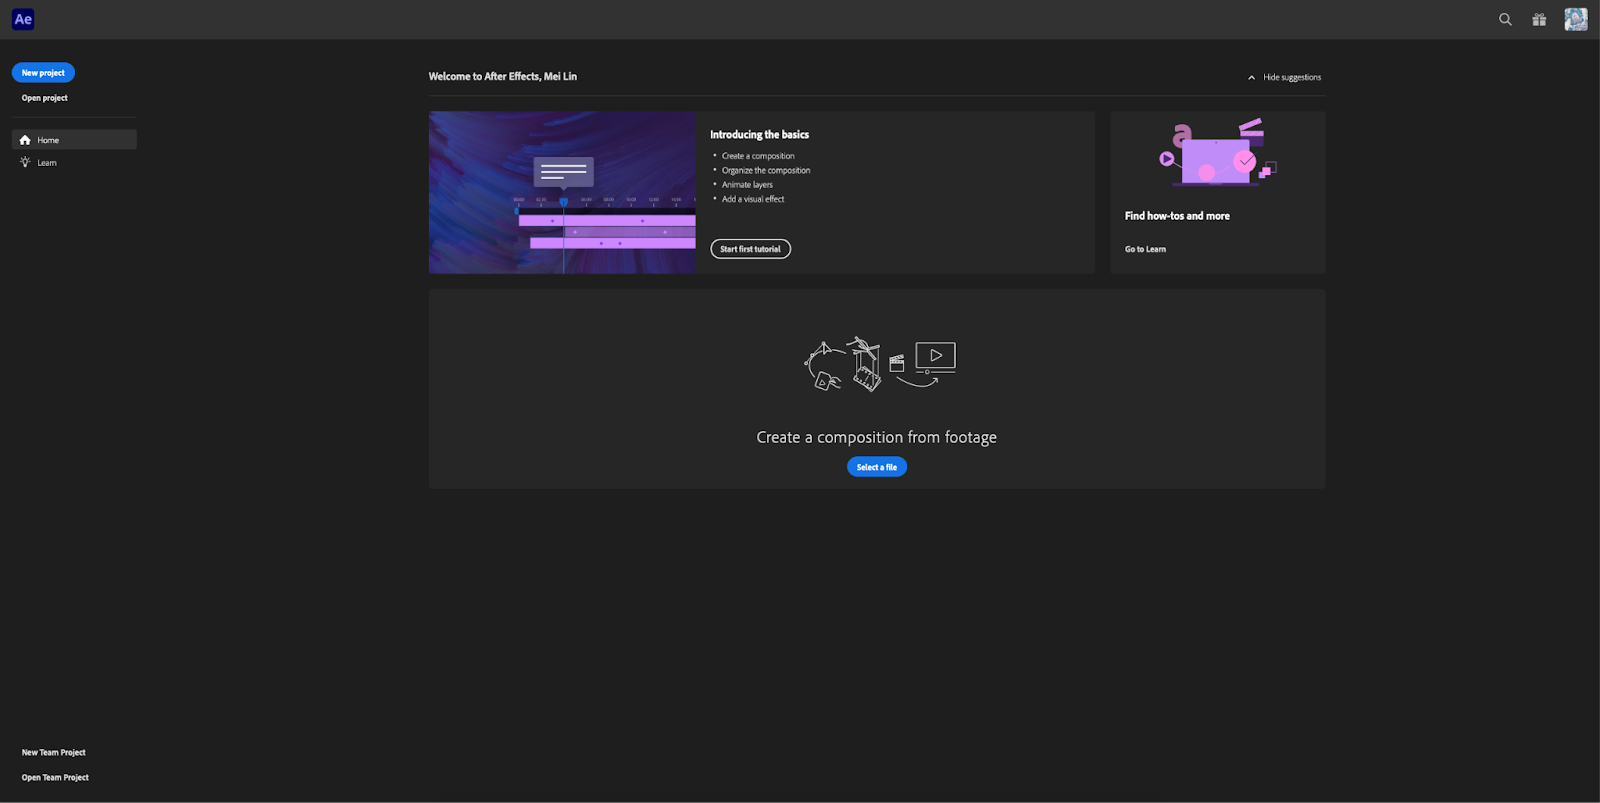The image size is (1600, 803).
Task: Click the welcome heading for Mei Lin
Action: (502, 76)
